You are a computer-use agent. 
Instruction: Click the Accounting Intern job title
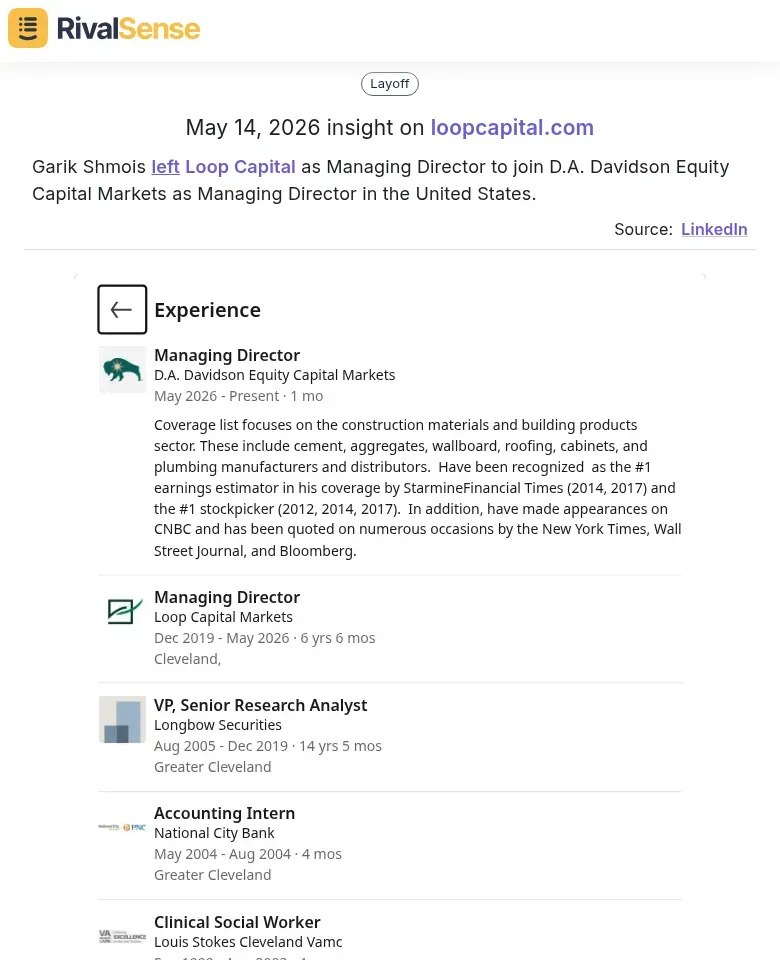click(224, 813)
